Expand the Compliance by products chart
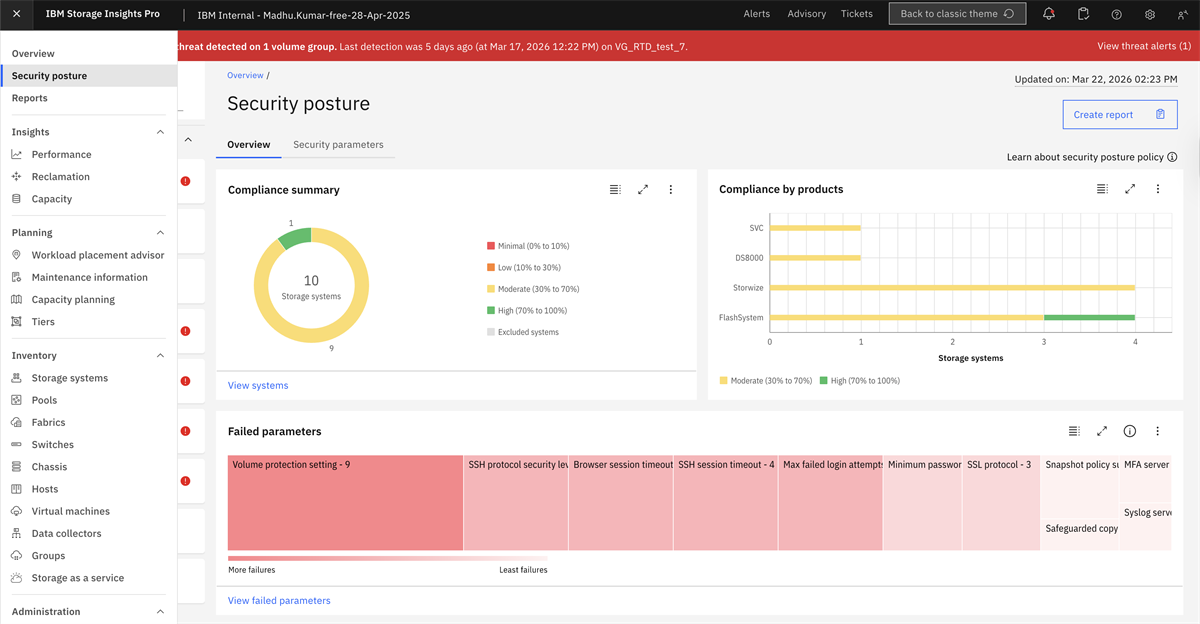This screenshot has height=624, width=1200. (x=1130, y=189)
